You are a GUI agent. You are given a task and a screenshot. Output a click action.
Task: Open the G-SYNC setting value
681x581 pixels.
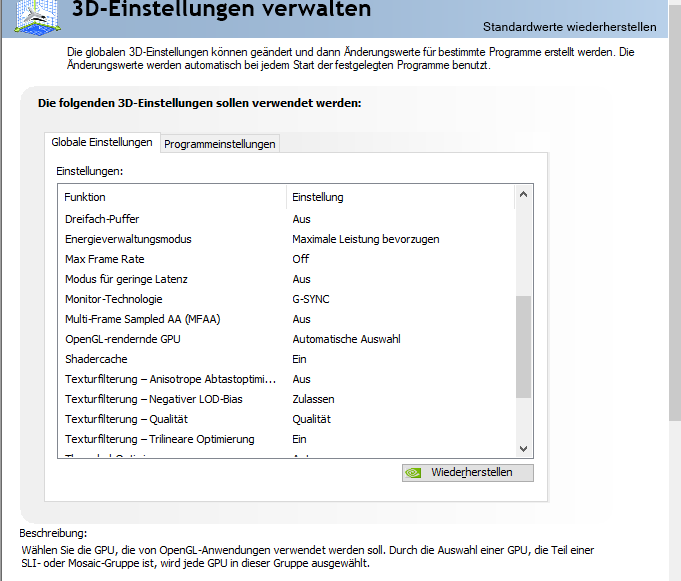click(x=311, y=299)
